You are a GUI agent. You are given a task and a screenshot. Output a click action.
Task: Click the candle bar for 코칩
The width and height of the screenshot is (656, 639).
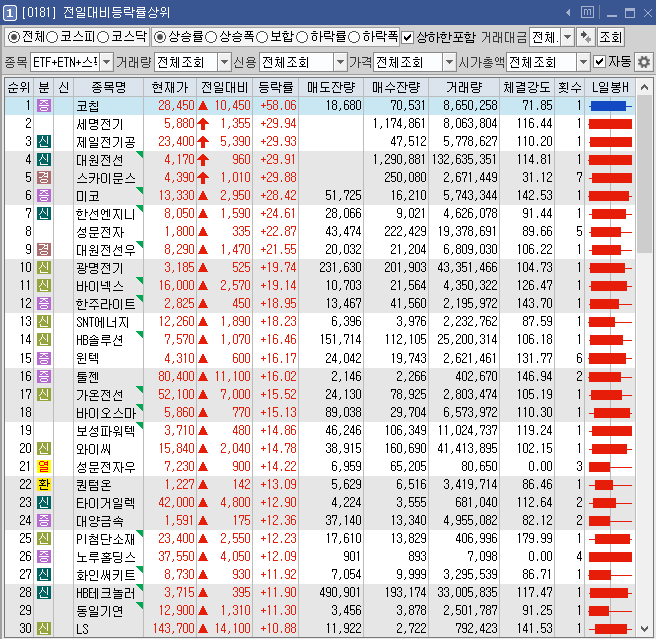click(610, 106)
